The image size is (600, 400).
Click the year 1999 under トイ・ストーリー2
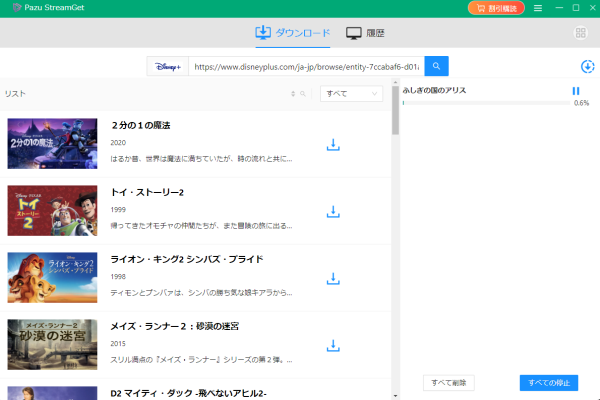[118, 209]
